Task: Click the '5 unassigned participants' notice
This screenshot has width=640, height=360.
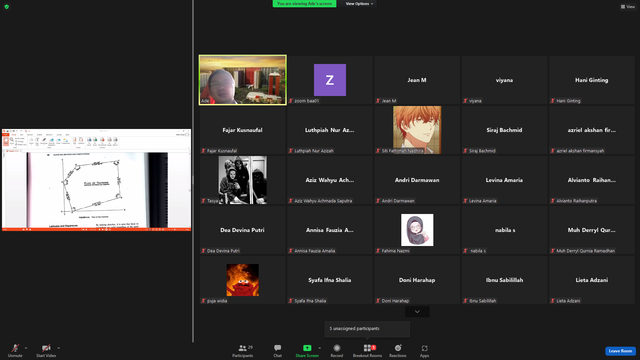Action: tap(367, 329)
